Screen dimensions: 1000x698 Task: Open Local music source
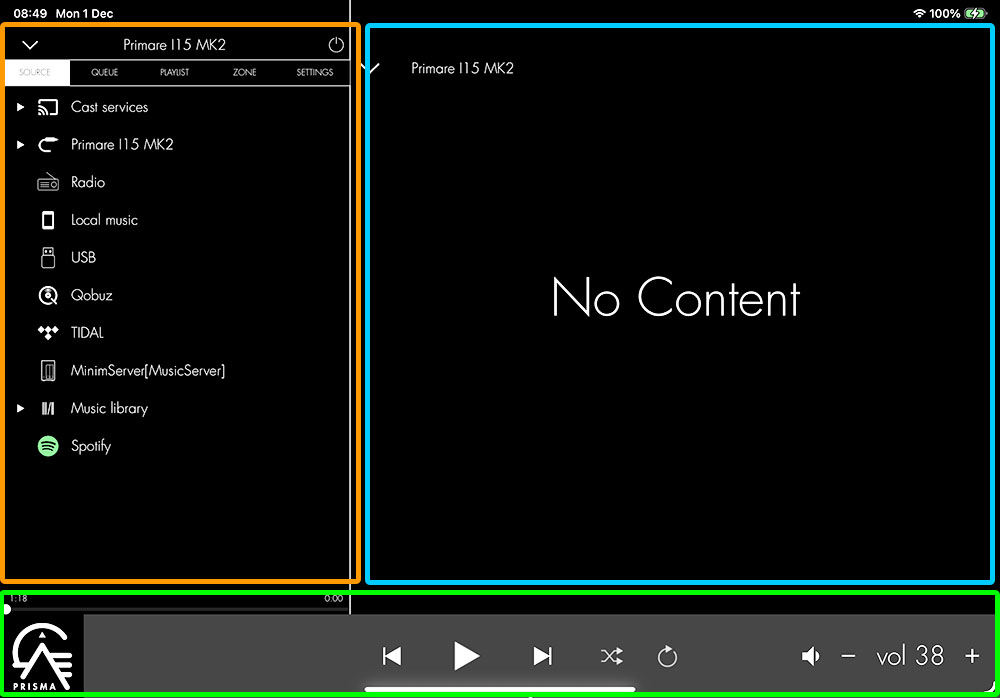pyautogui.click(x=104, y=220)
